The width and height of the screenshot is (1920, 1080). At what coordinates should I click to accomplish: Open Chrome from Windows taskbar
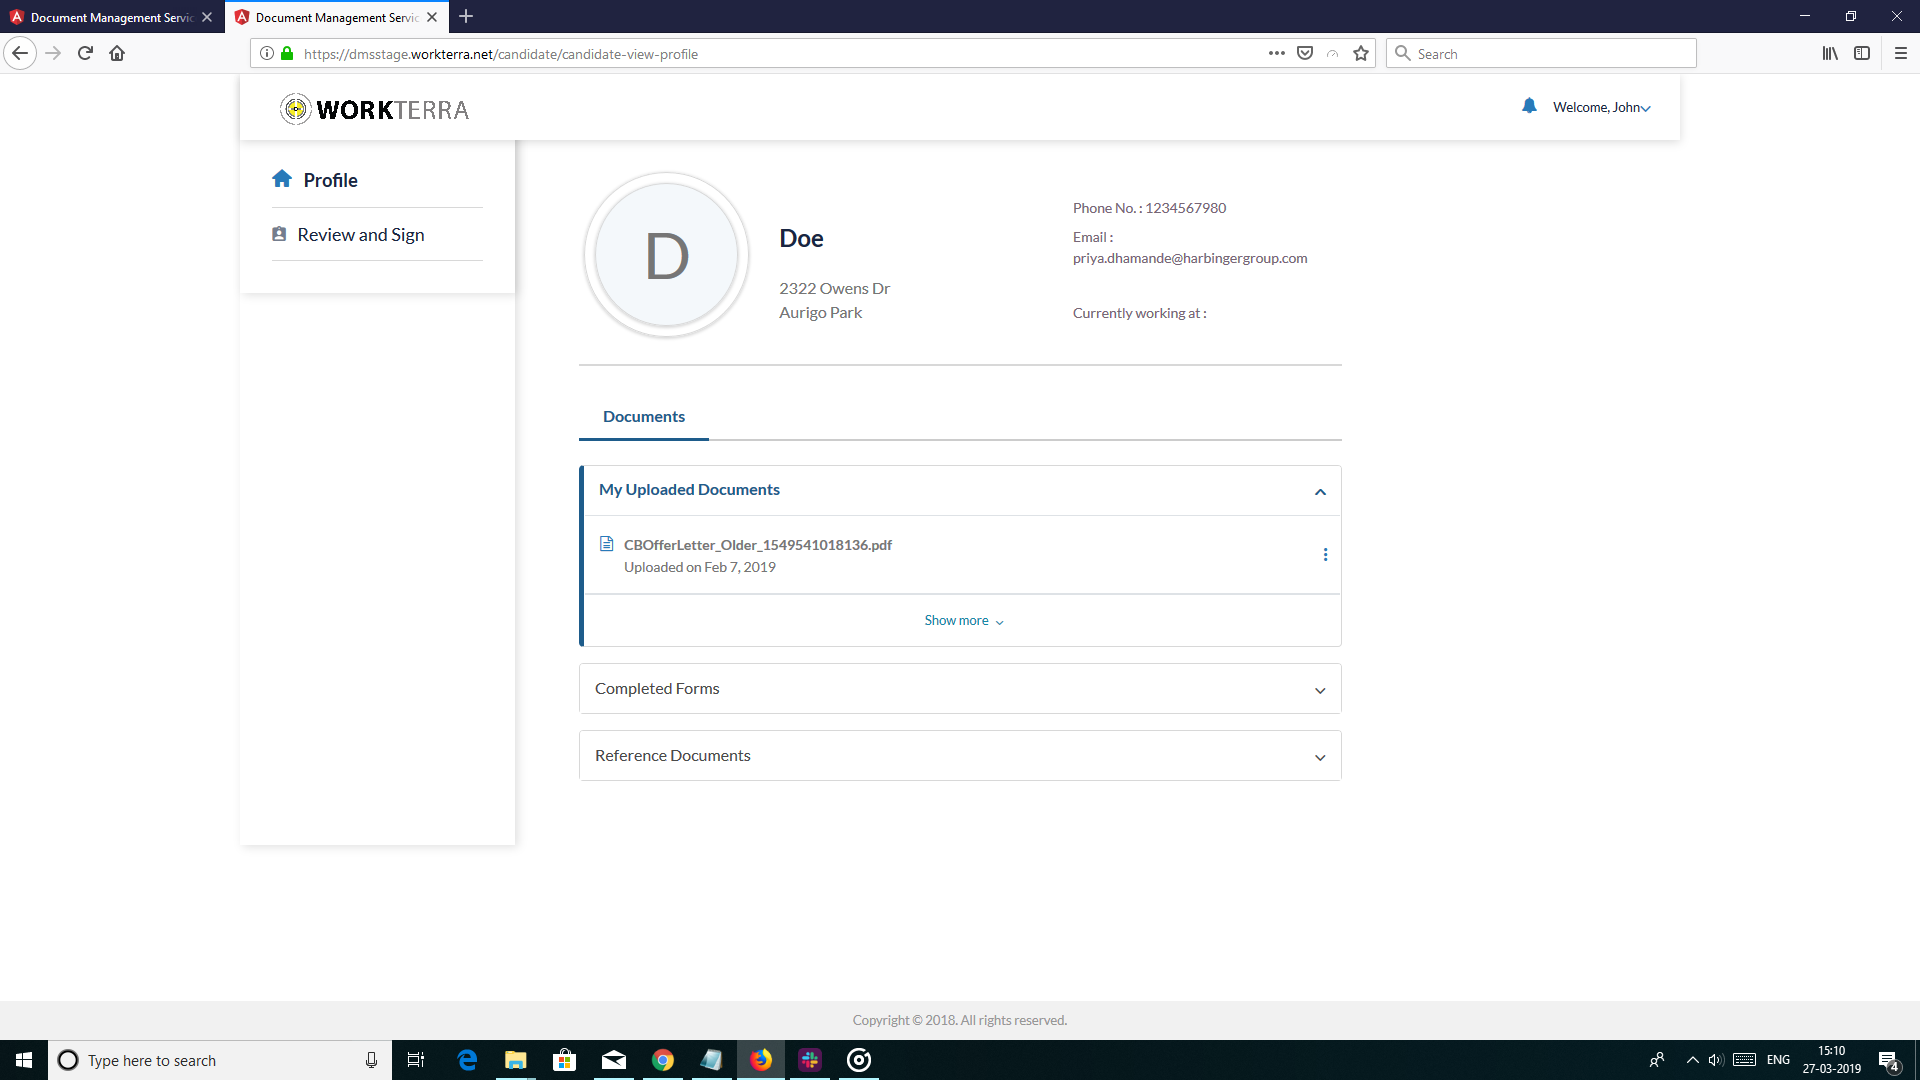(662, 1060)
